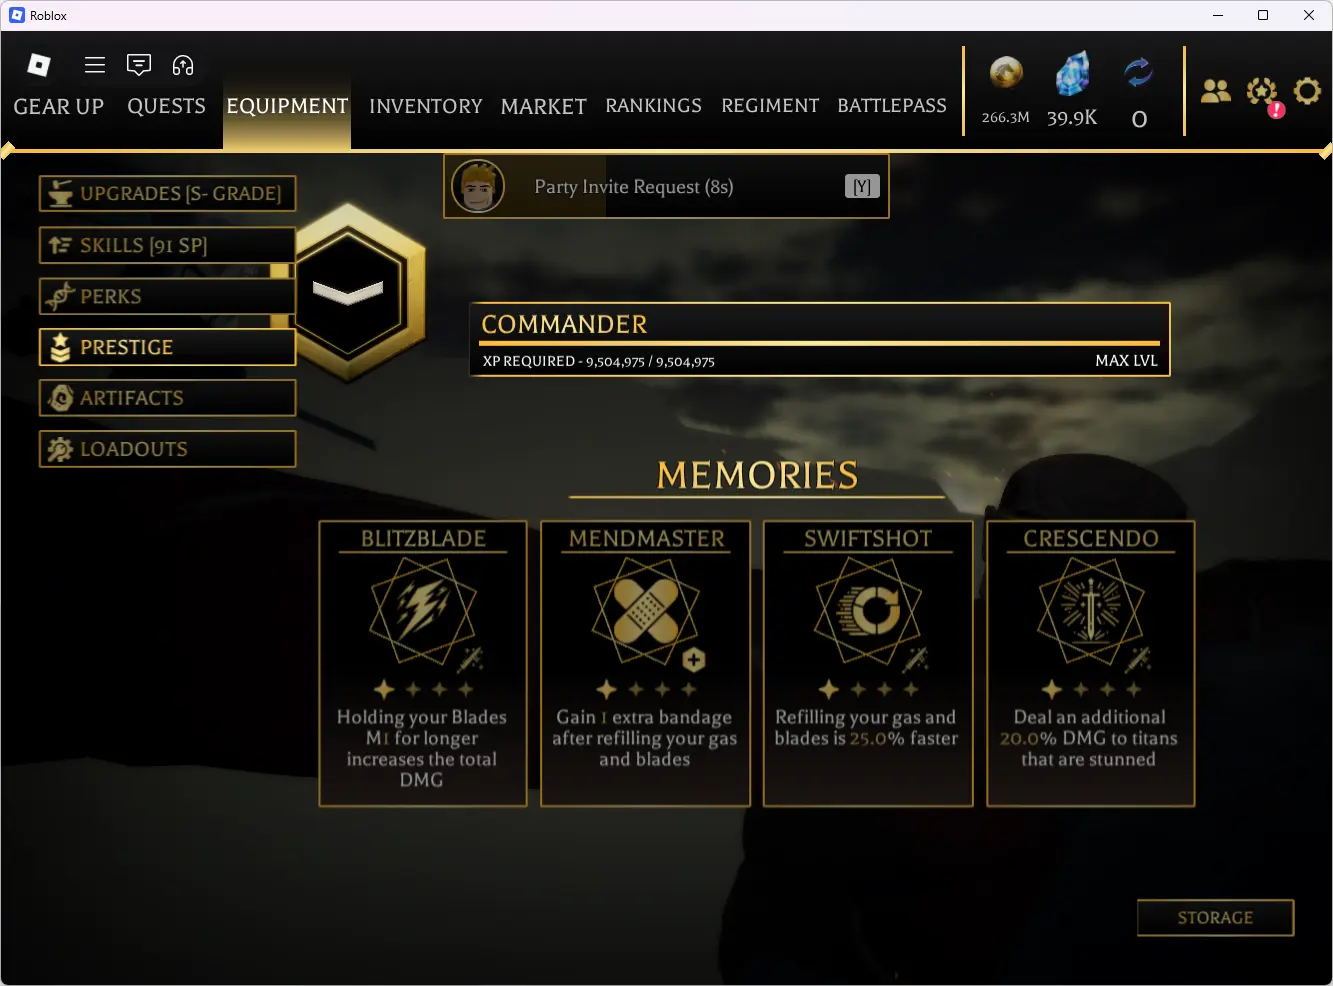This screenshot has height=986, width=1333.
Task: Switch to the INVENTORY tab
Action: 425,106
